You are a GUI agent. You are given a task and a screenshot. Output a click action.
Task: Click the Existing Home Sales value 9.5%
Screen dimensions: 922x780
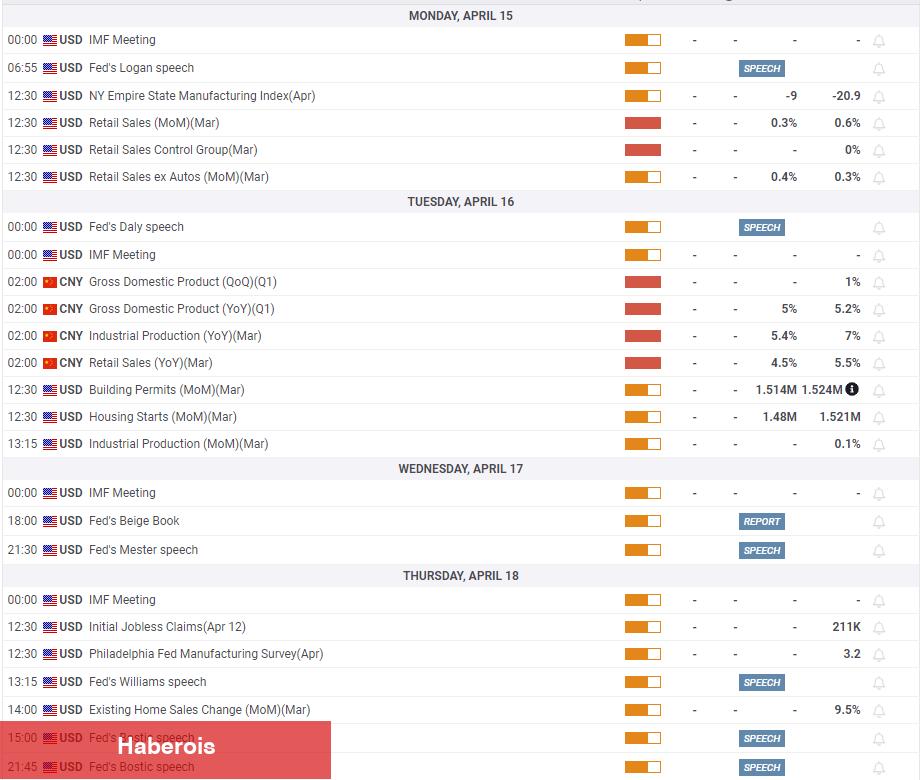[847, 710]
